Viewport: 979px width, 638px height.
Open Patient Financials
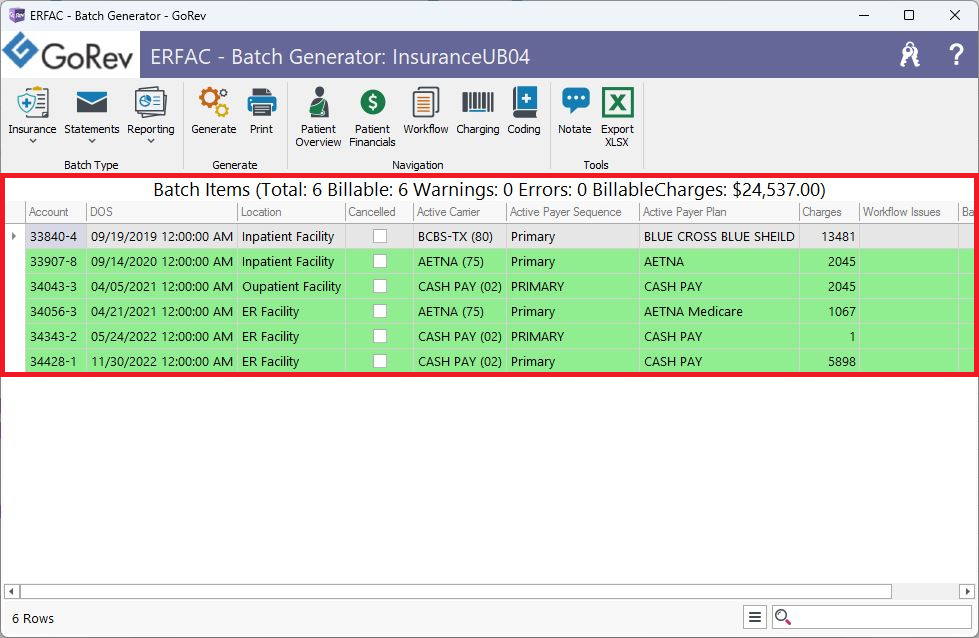pyautogui.click(x=372, y=117)
